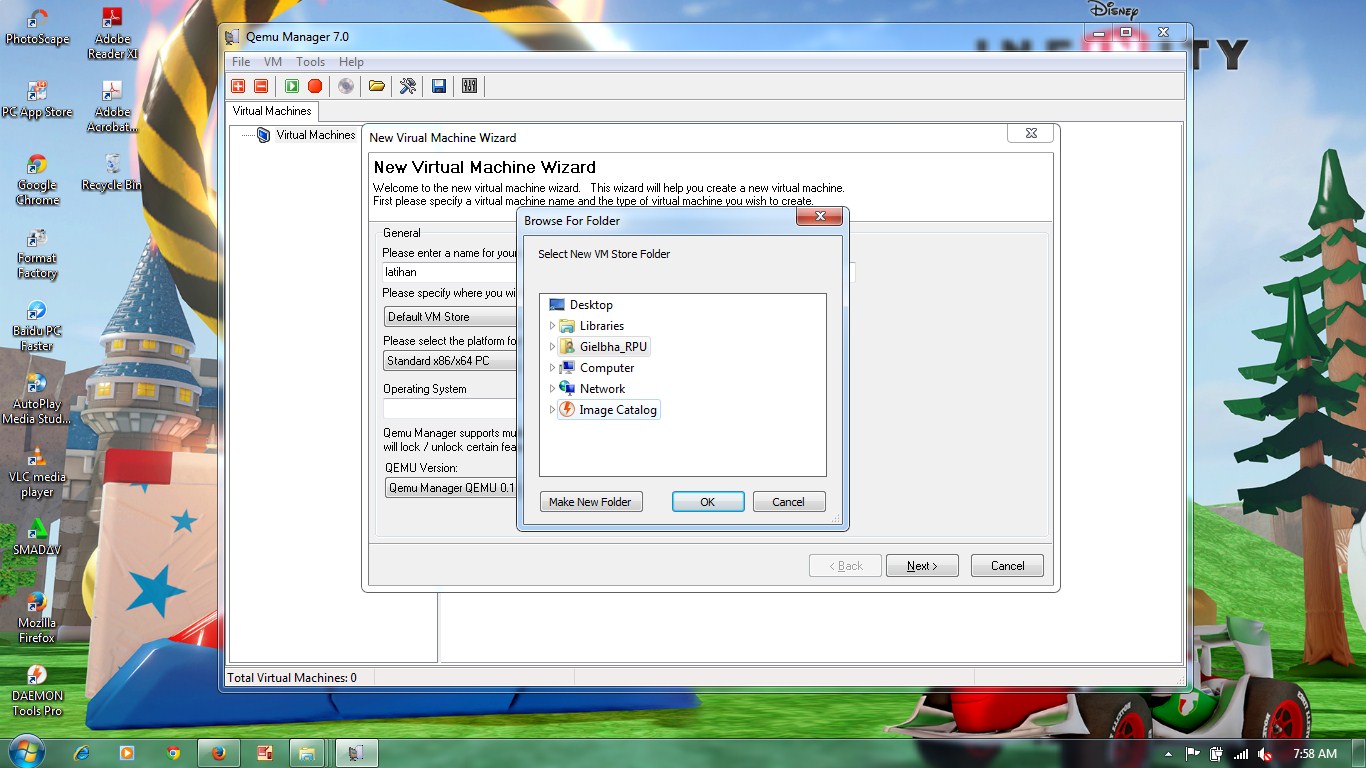This screenshot has width=1366, height=768.
Task: Click the red Stop VM toolbar icon
Action: 315,86
